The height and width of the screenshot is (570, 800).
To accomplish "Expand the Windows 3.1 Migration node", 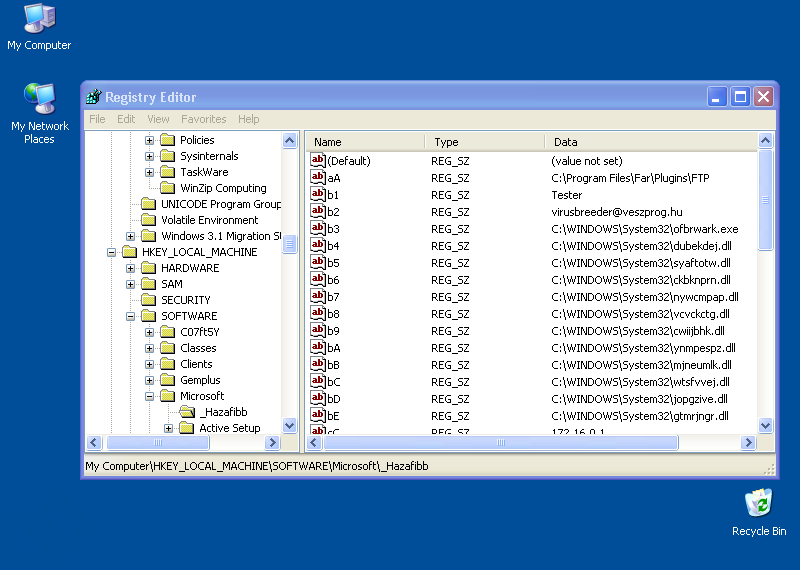I will [131, 236].
